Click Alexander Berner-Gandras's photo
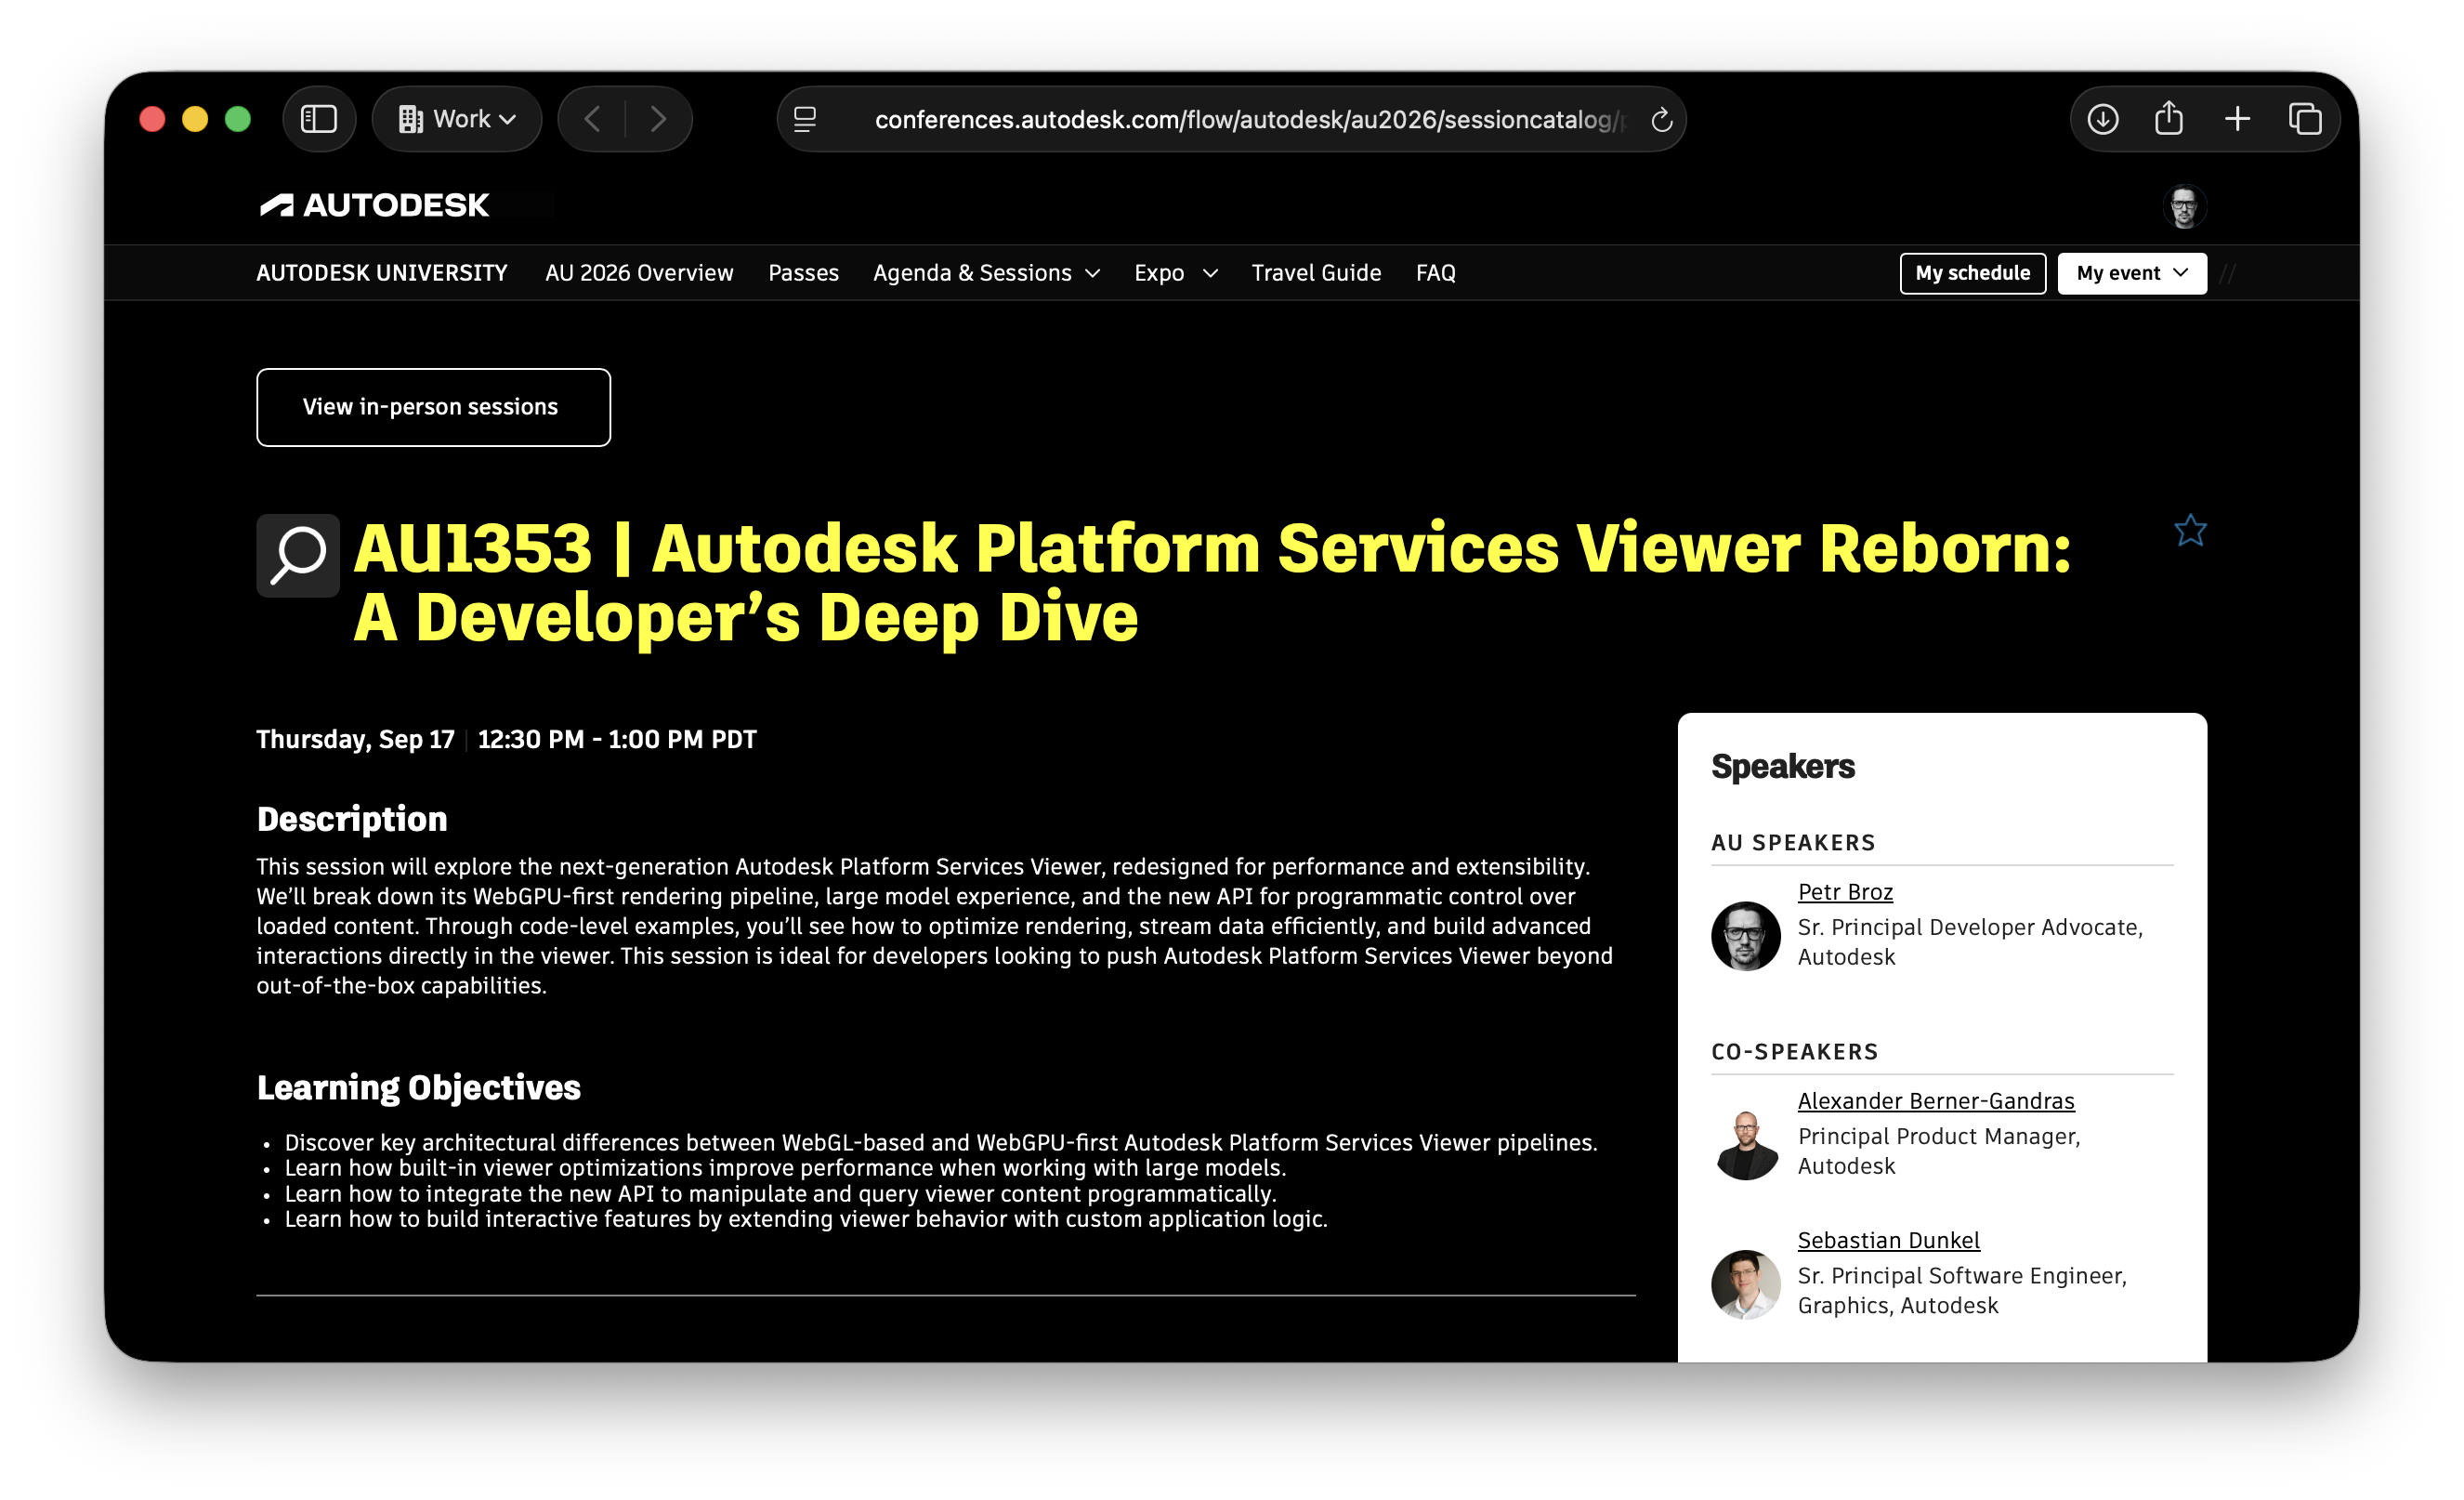 click(1745, 1145)
